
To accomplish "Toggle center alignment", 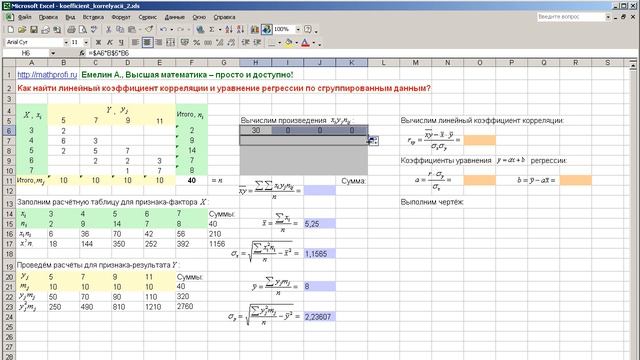I will (x=147, y=42).
